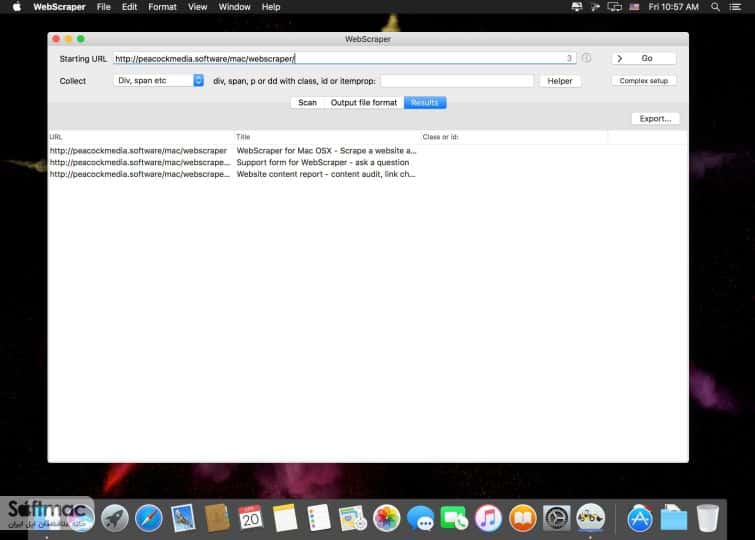Switch to Output file format tab
This screenshot has height=540, width=755.
pyautogui.click(x=364, y=103)
